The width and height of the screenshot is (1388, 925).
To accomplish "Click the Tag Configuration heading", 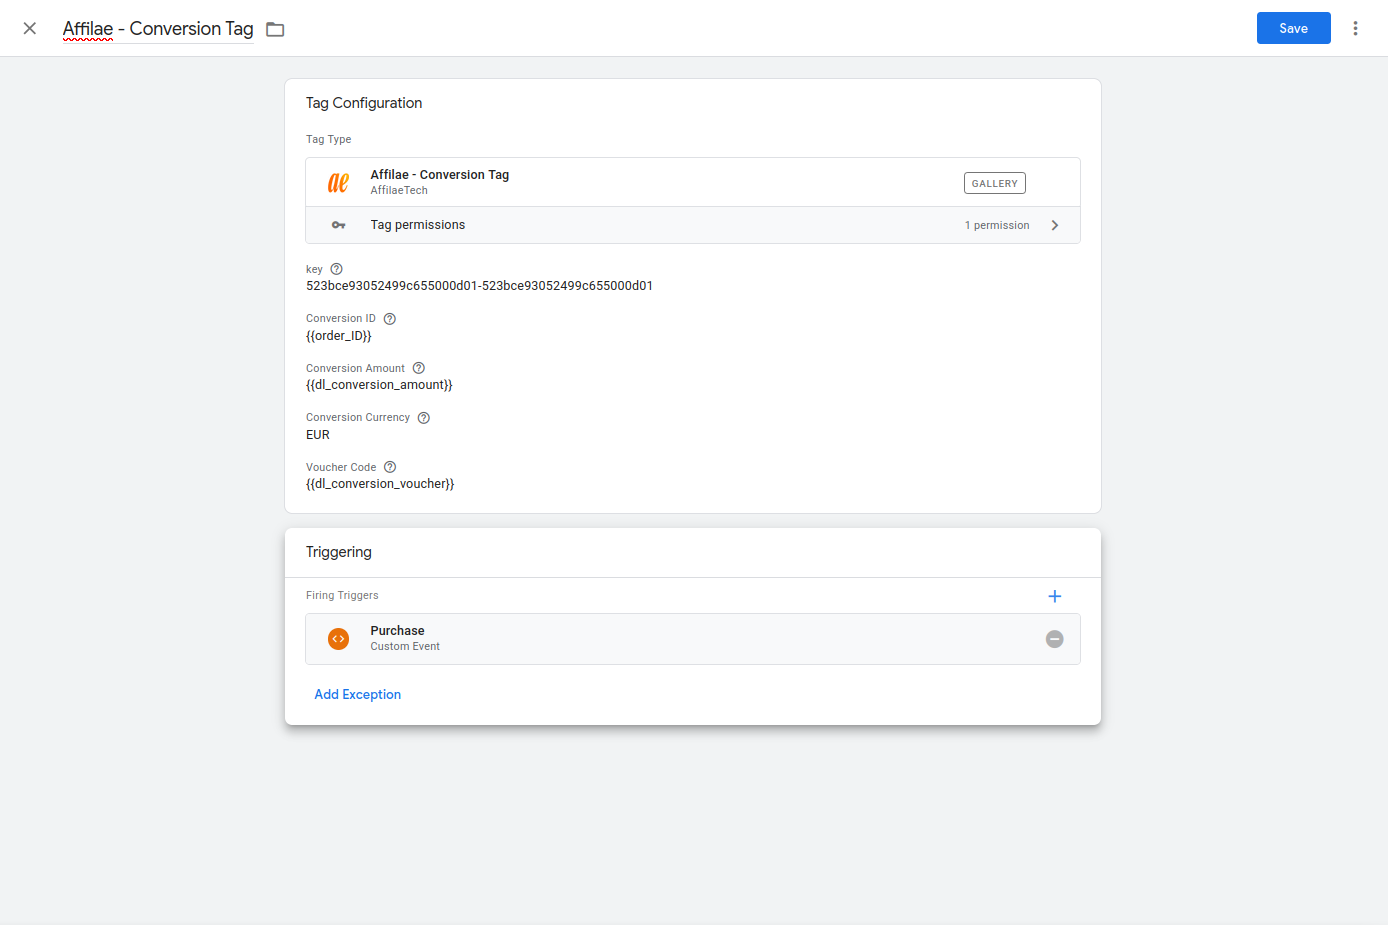I will pos(364,103).
